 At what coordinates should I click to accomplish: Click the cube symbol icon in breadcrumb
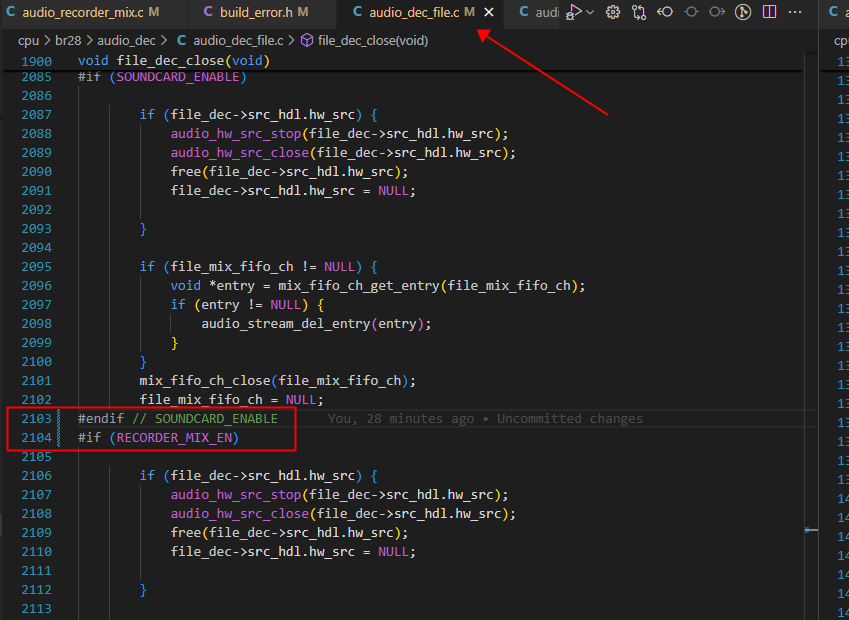click(x=307, y=41)
